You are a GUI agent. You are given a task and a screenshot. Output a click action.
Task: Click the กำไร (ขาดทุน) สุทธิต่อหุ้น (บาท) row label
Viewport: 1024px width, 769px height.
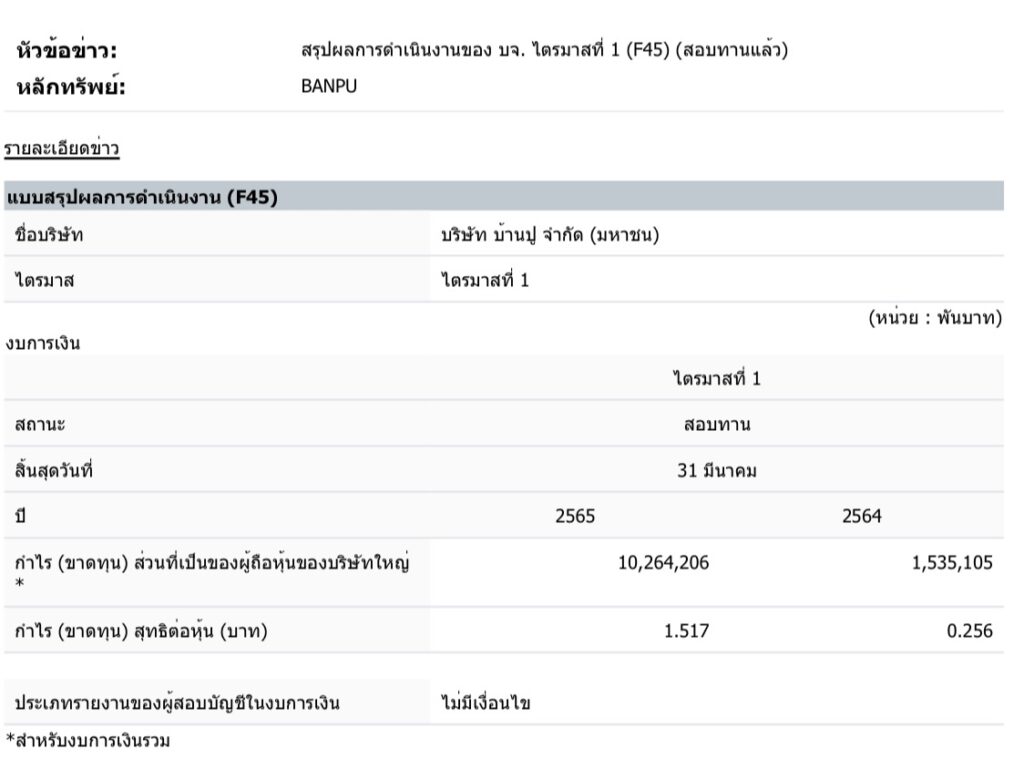click(x=141, y=631)
